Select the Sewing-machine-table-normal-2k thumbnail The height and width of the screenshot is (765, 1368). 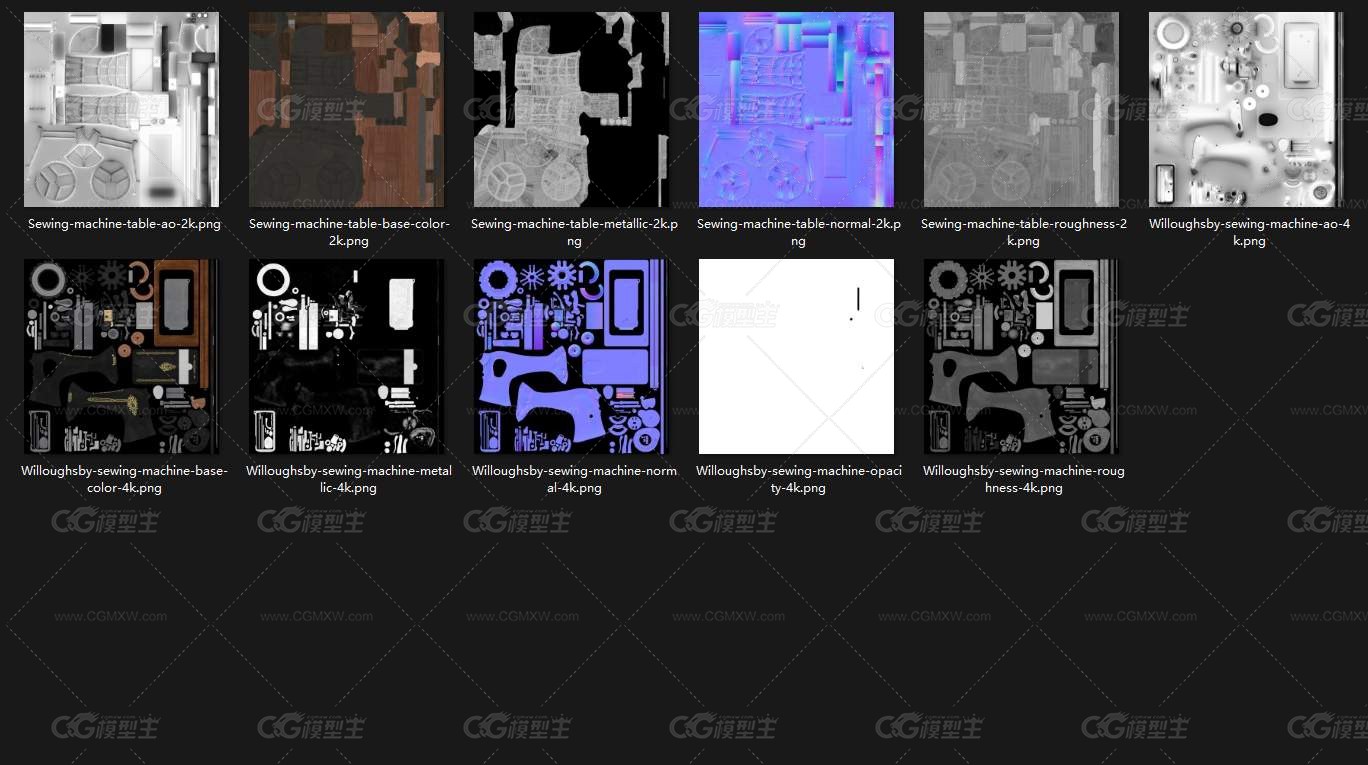[797, 110]
